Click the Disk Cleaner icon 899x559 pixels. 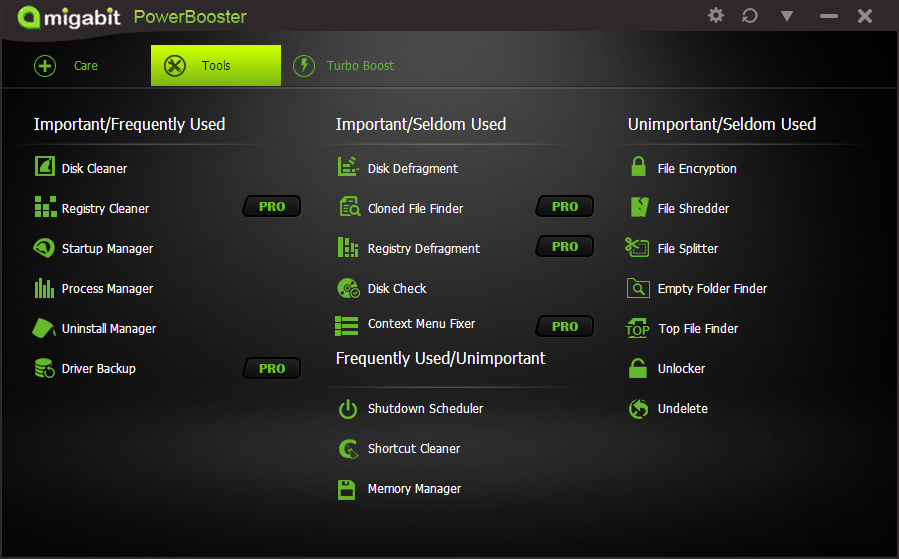[x=45, y=167]
